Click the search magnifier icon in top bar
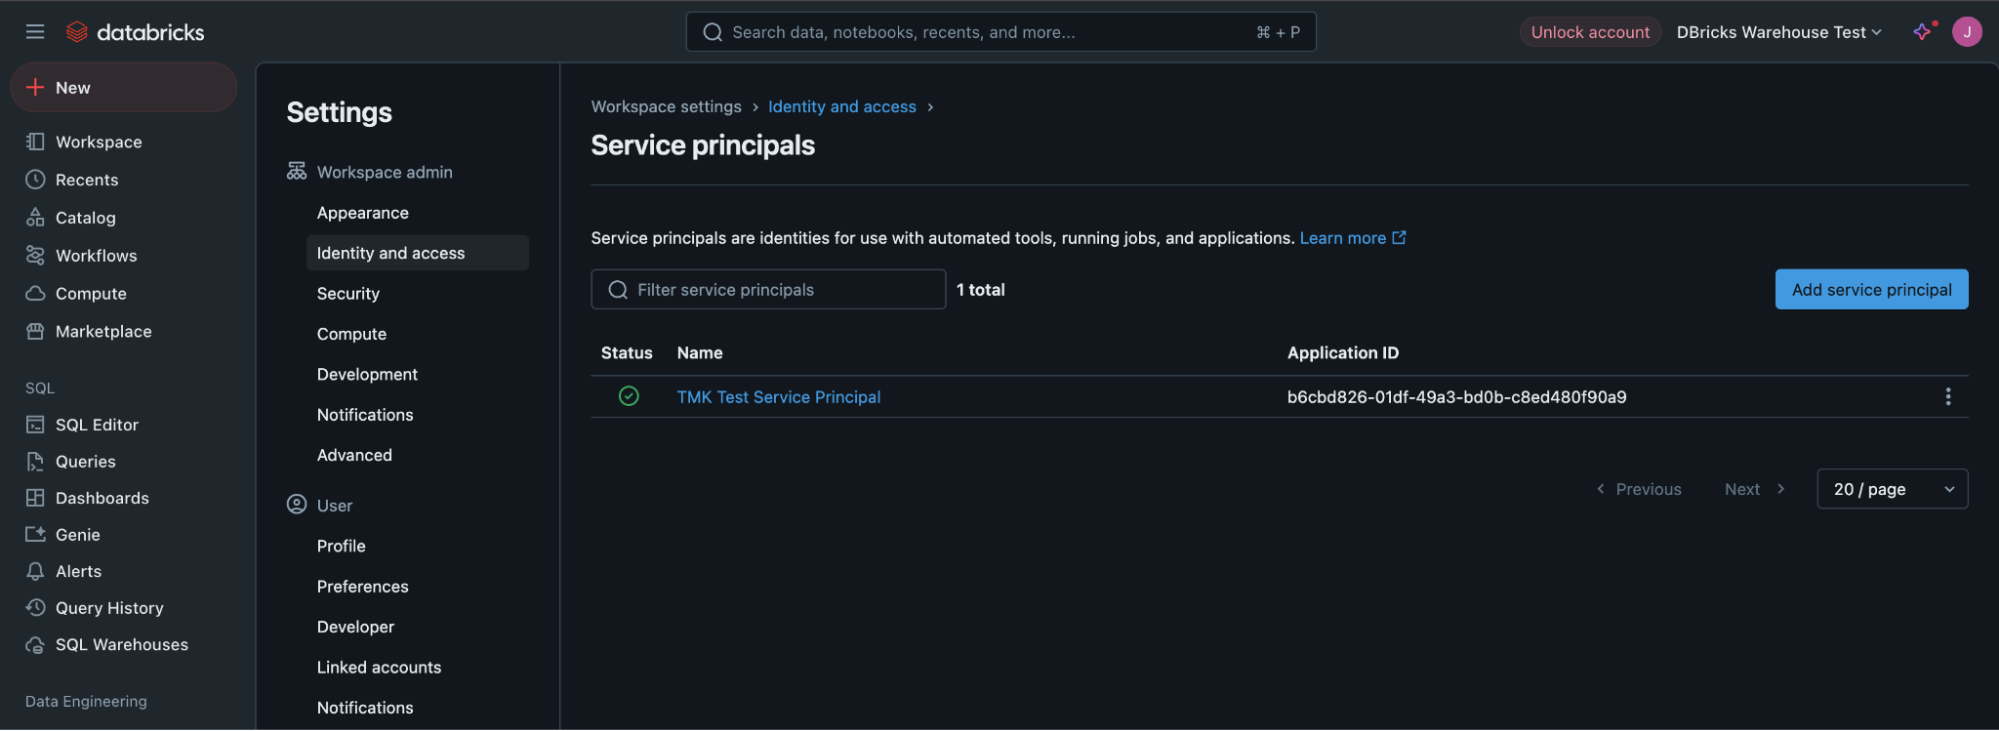Screen dimensions: 1999x731 coord(712,32)
